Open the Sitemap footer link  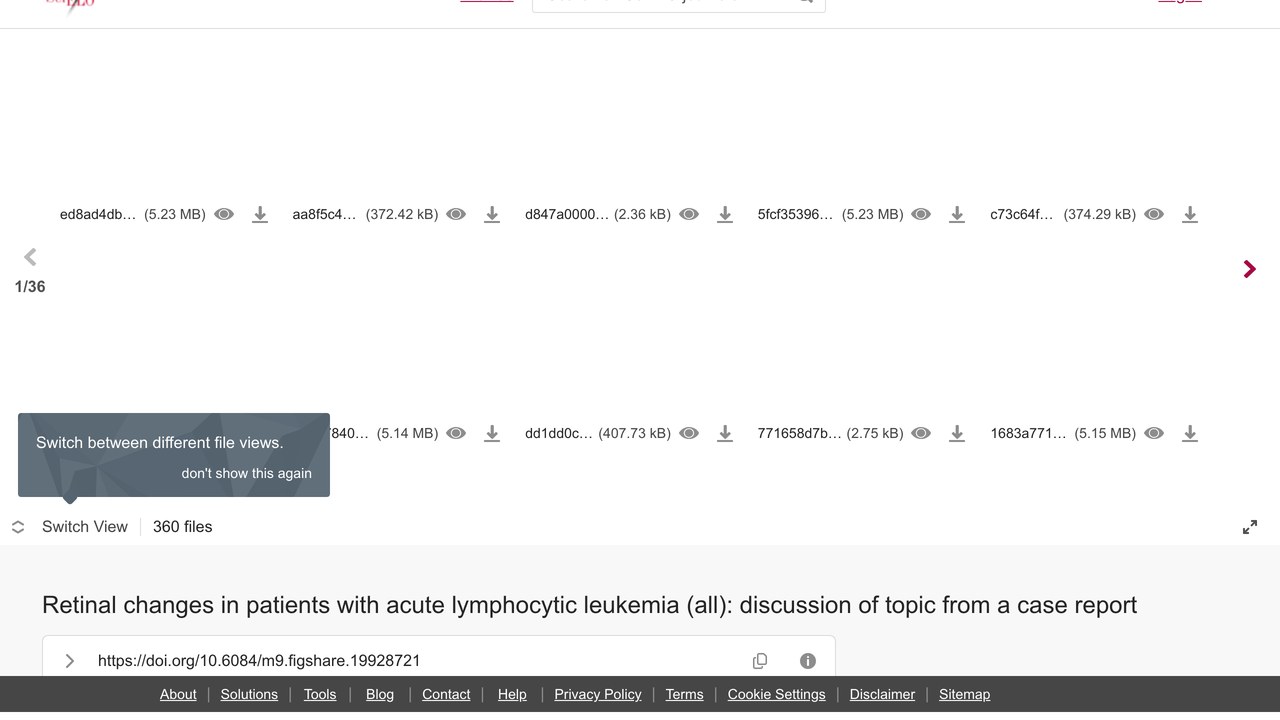[964, 694]
